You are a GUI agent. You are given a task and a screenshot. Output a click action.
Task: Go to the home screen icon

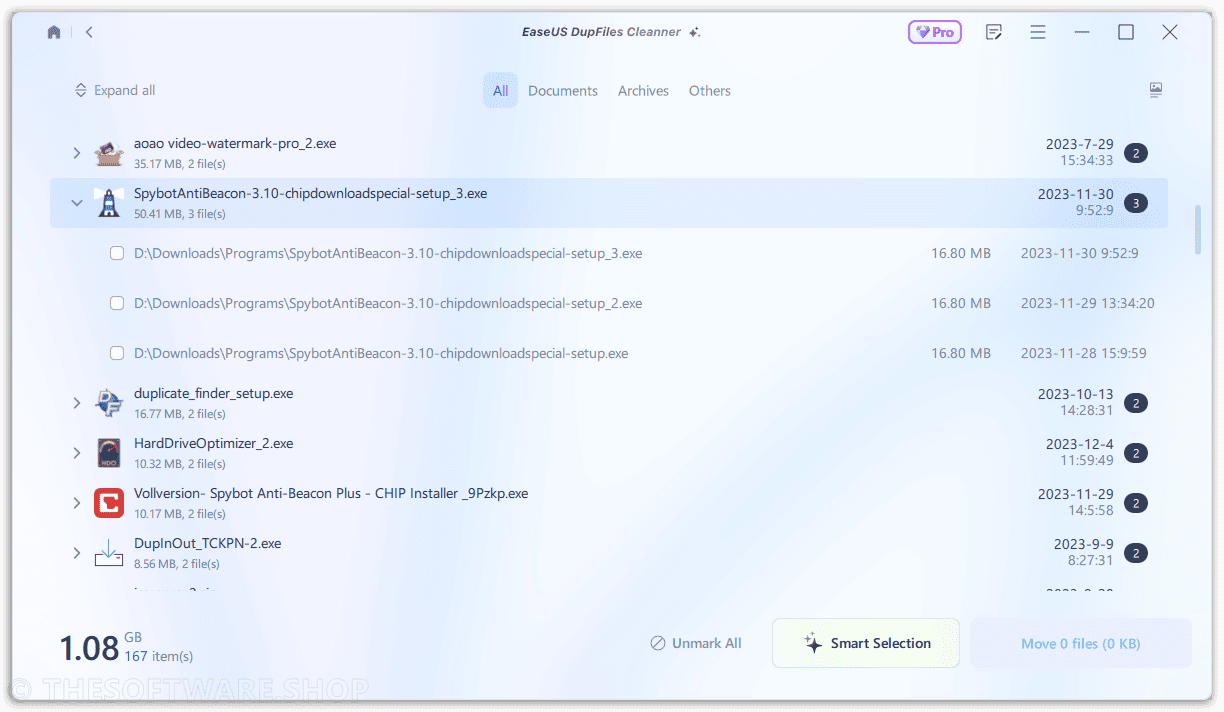coord(54,32)
